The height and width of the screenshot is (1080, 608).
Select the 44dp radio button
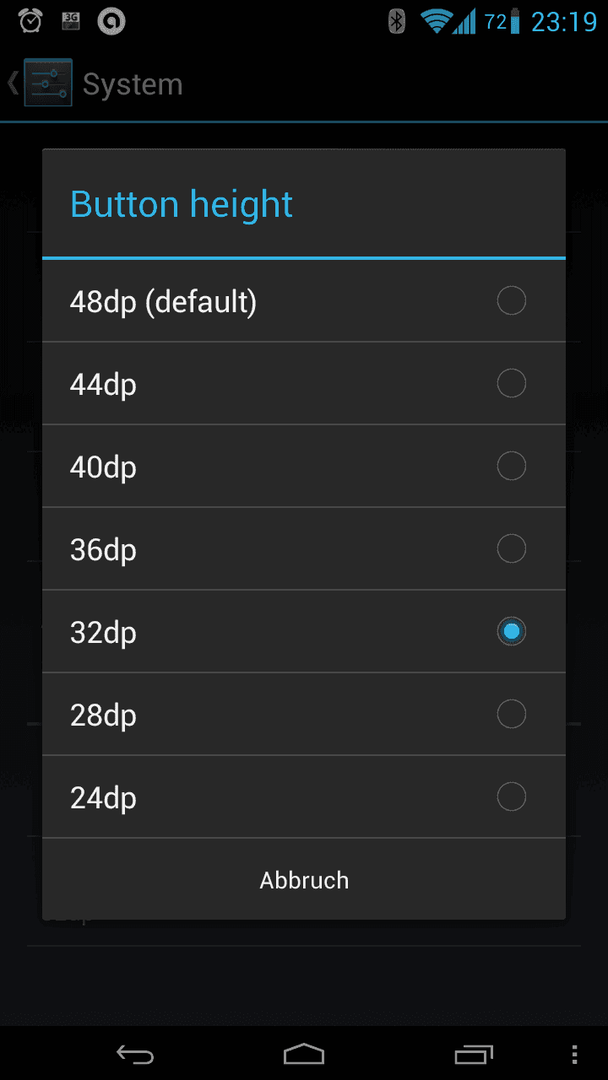pyautogui.click(x=511, y=384)
